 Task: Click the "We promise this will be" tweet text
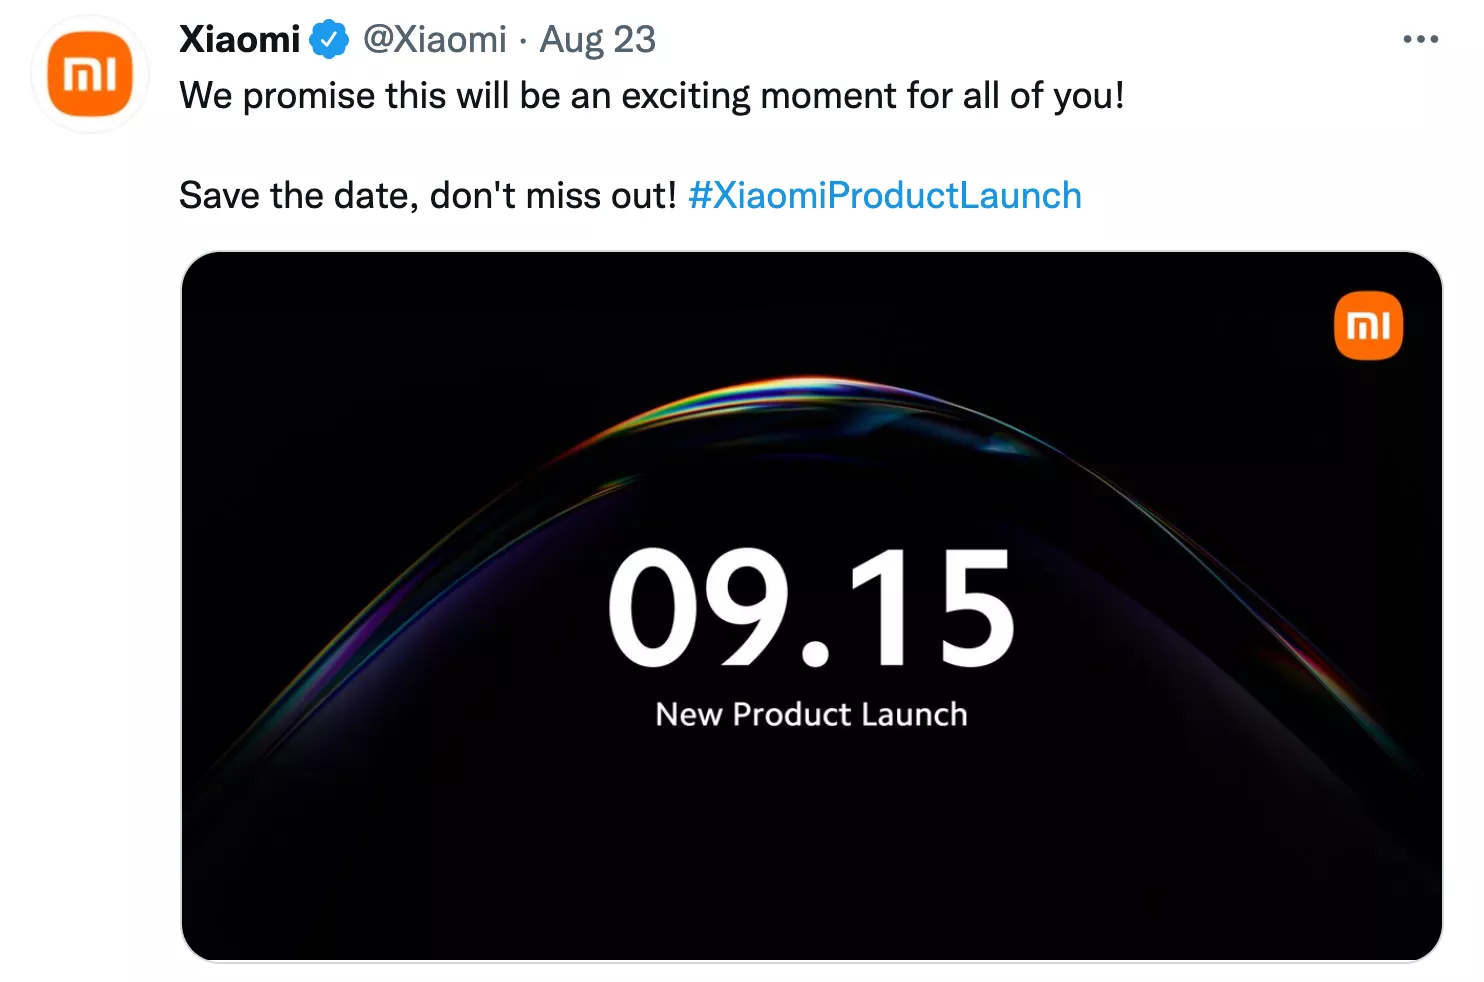[x=370, y=96]
